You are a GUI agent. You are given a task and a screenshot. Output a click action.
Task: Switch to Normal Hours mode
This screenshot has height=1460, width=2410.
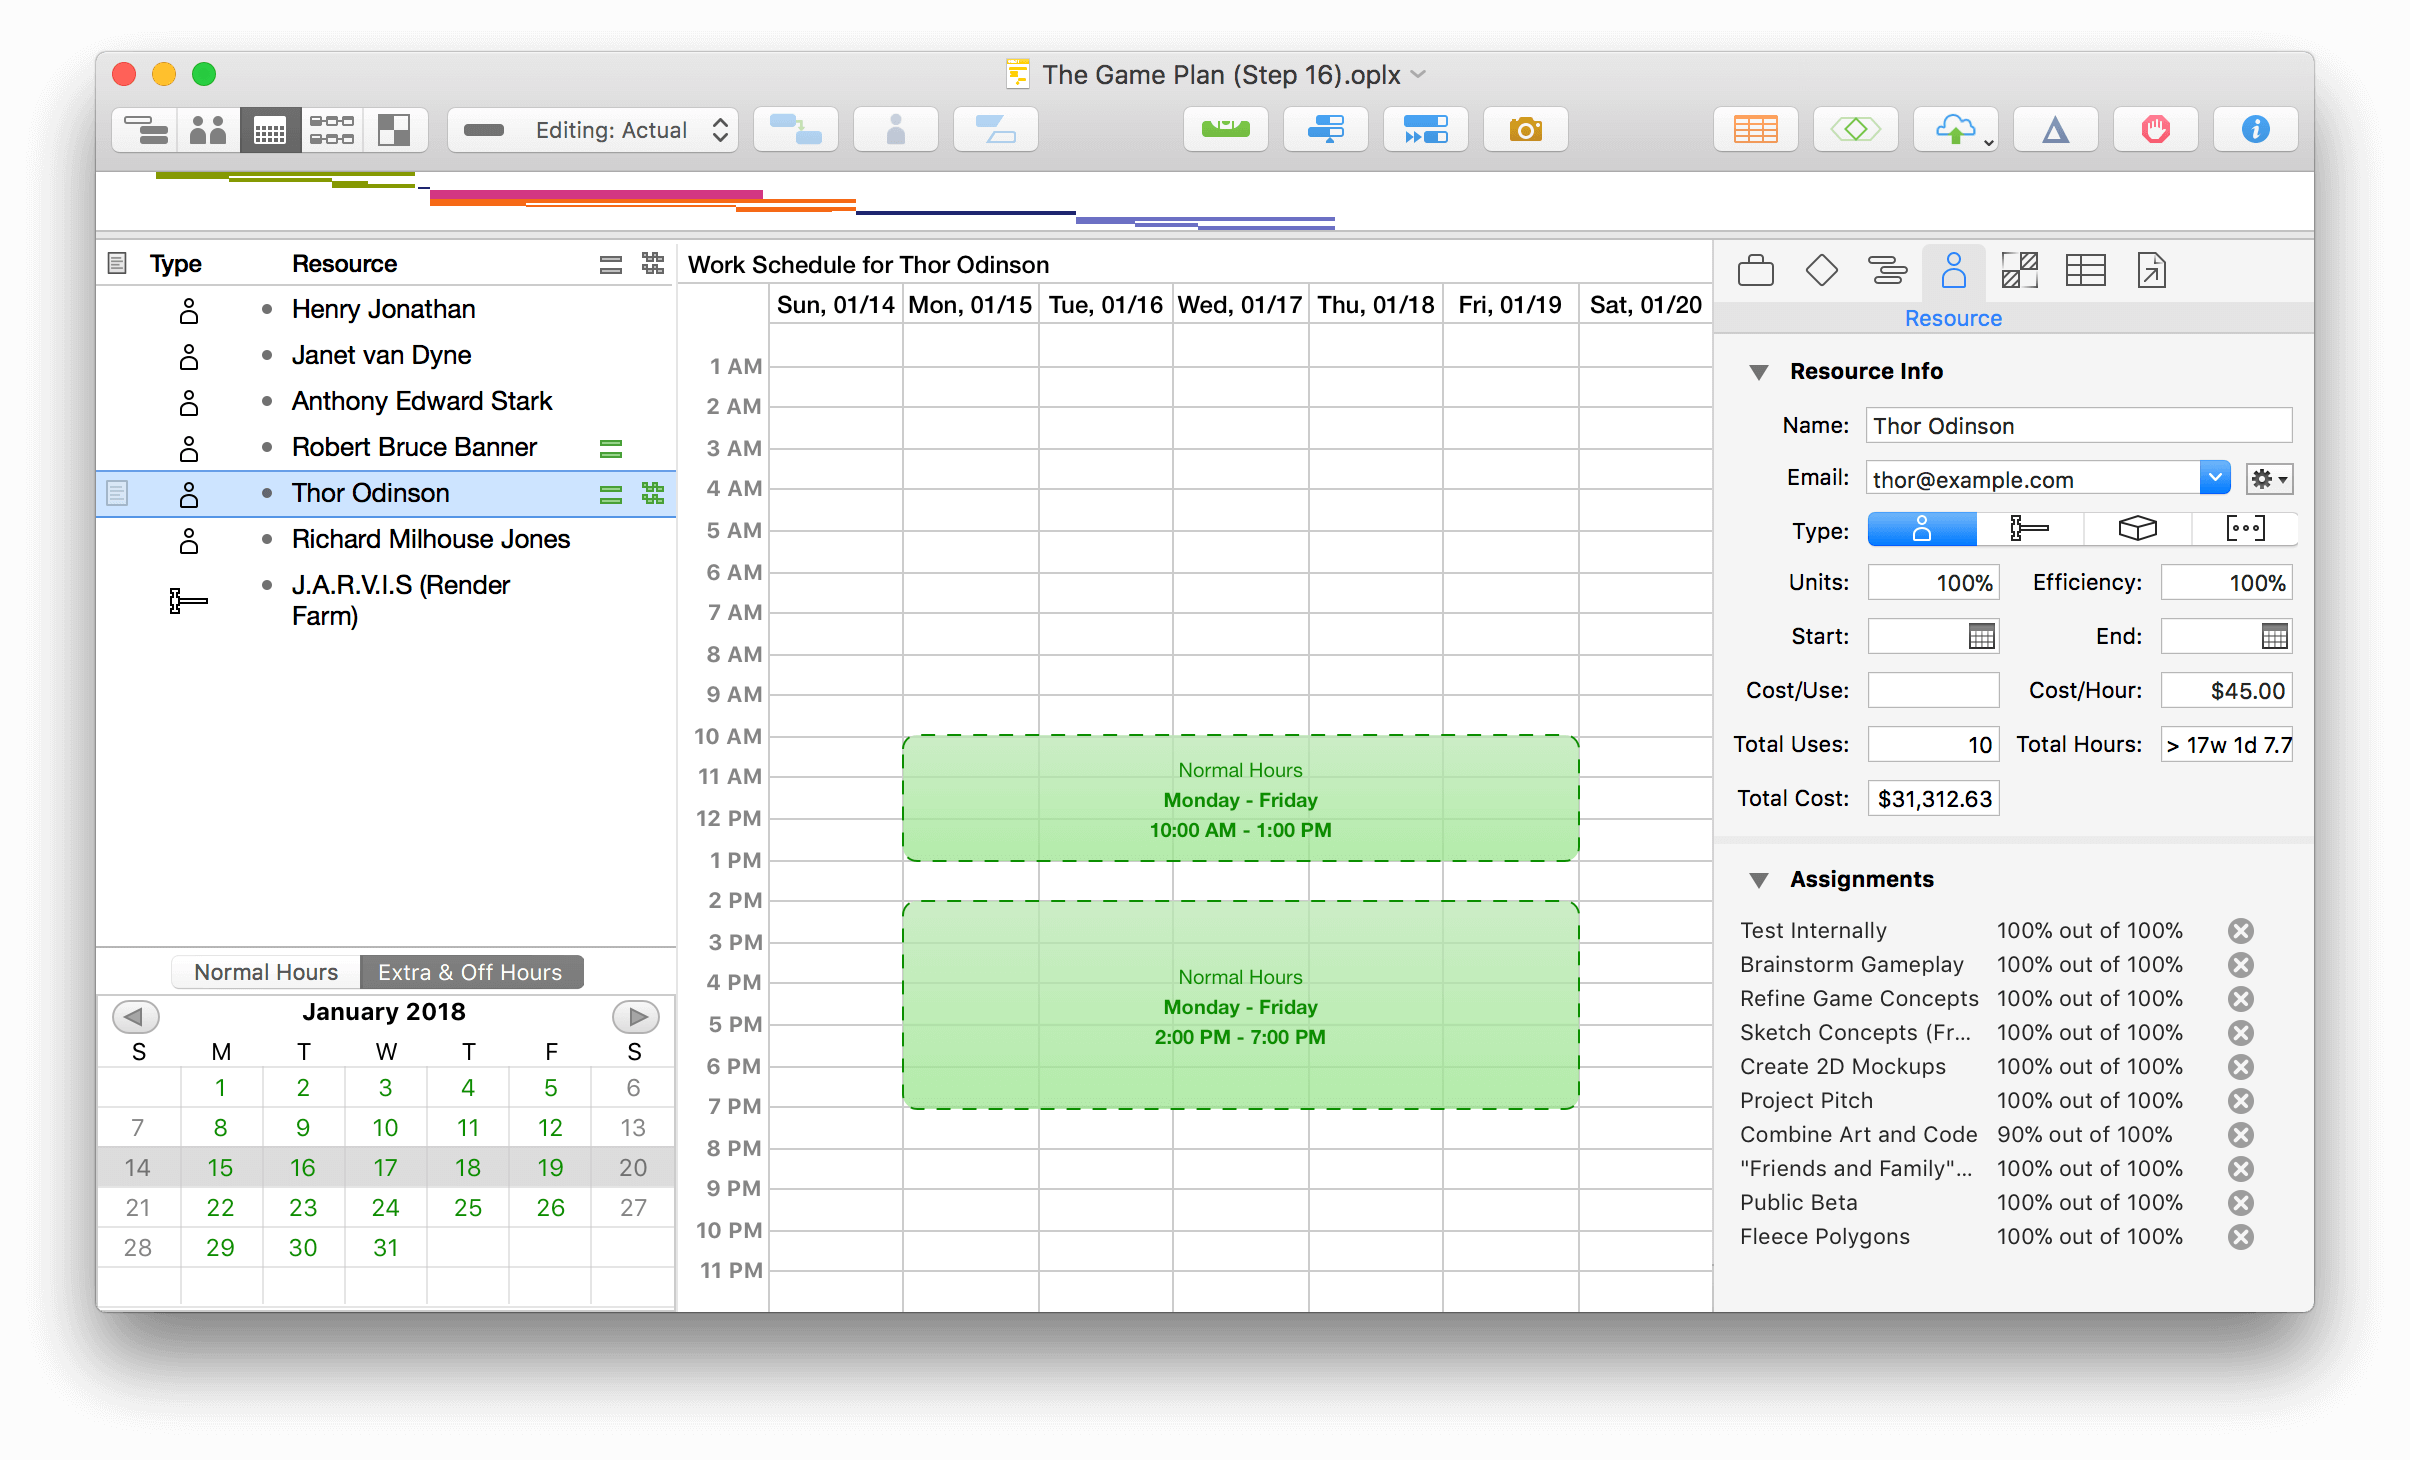266,972
